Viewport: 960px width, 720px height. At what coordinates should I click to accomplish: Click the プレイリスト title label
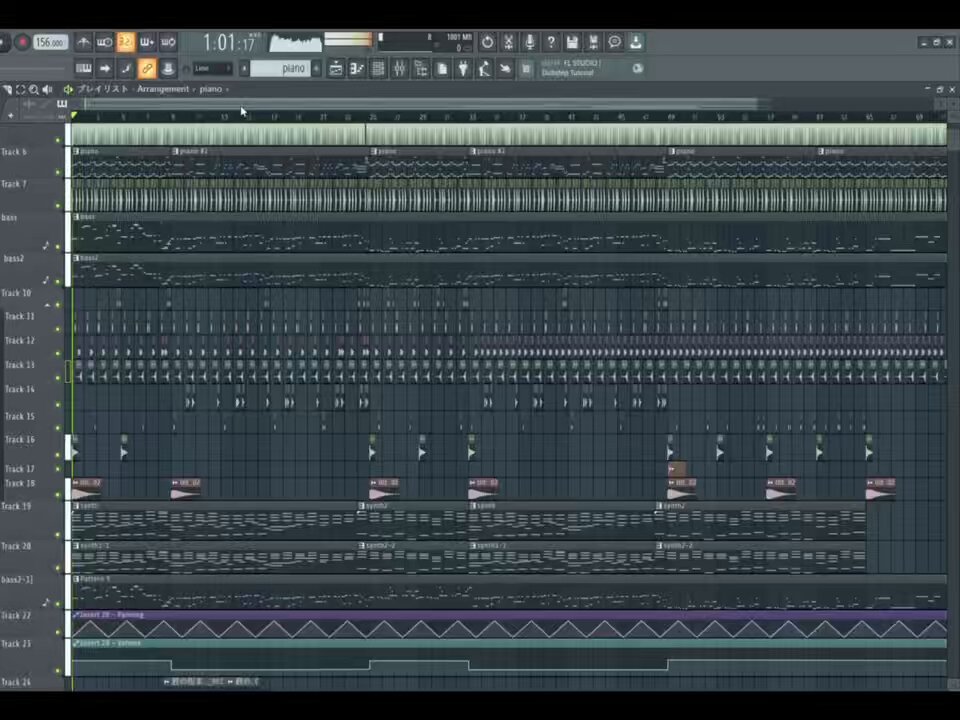click(103, 89)
